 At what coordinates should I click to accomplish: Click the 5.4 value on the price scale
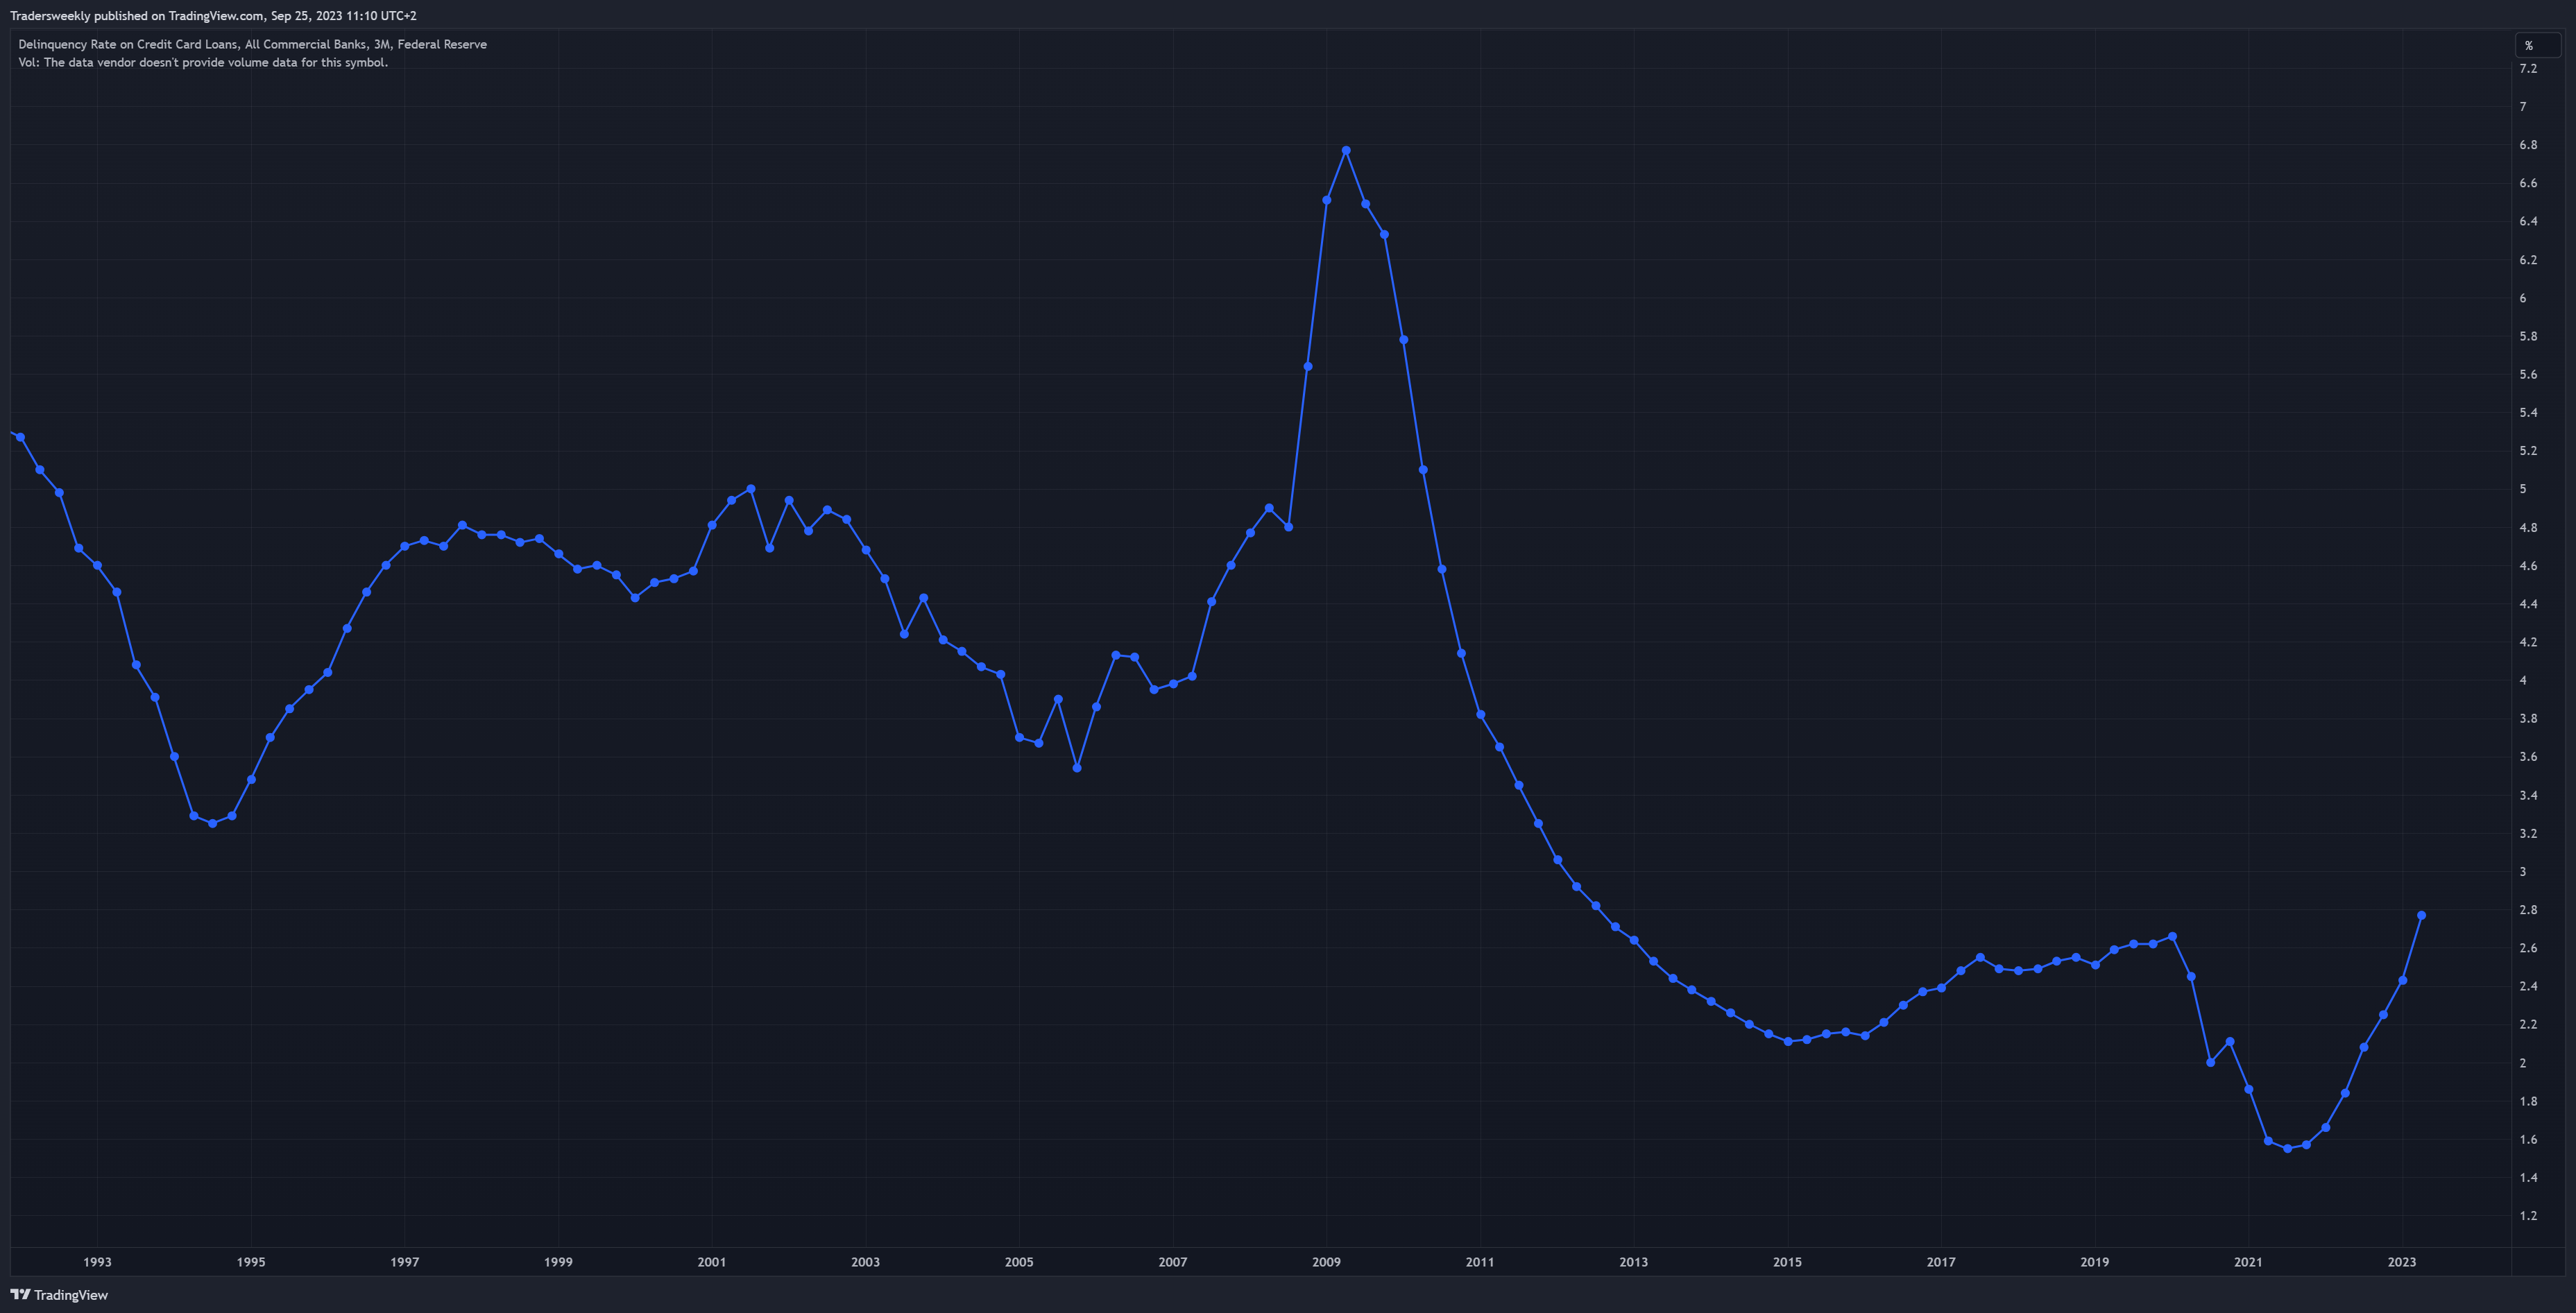2528,413
